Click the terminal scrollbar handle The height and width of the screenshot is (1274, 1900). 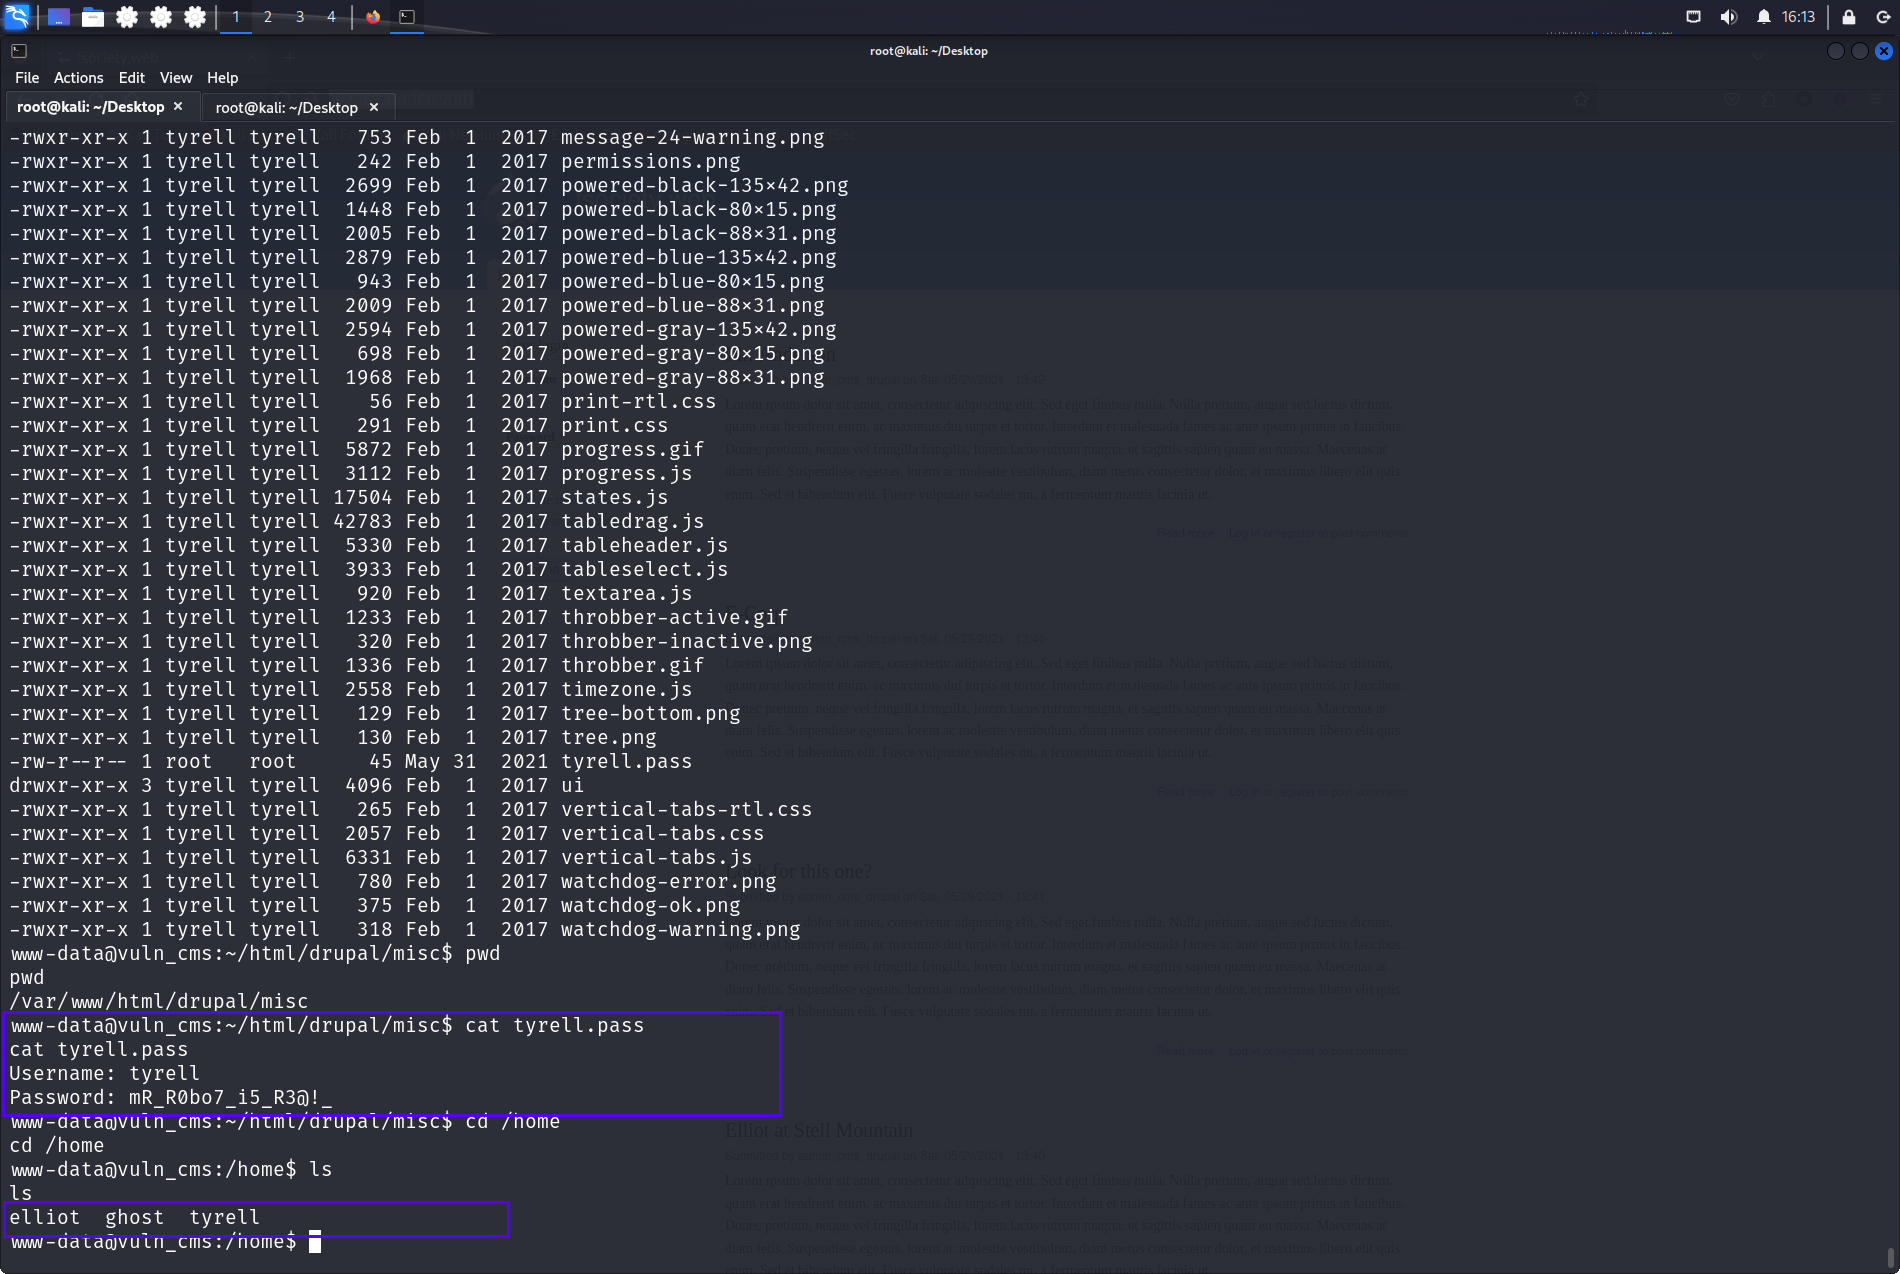tap(1890, 1258)
